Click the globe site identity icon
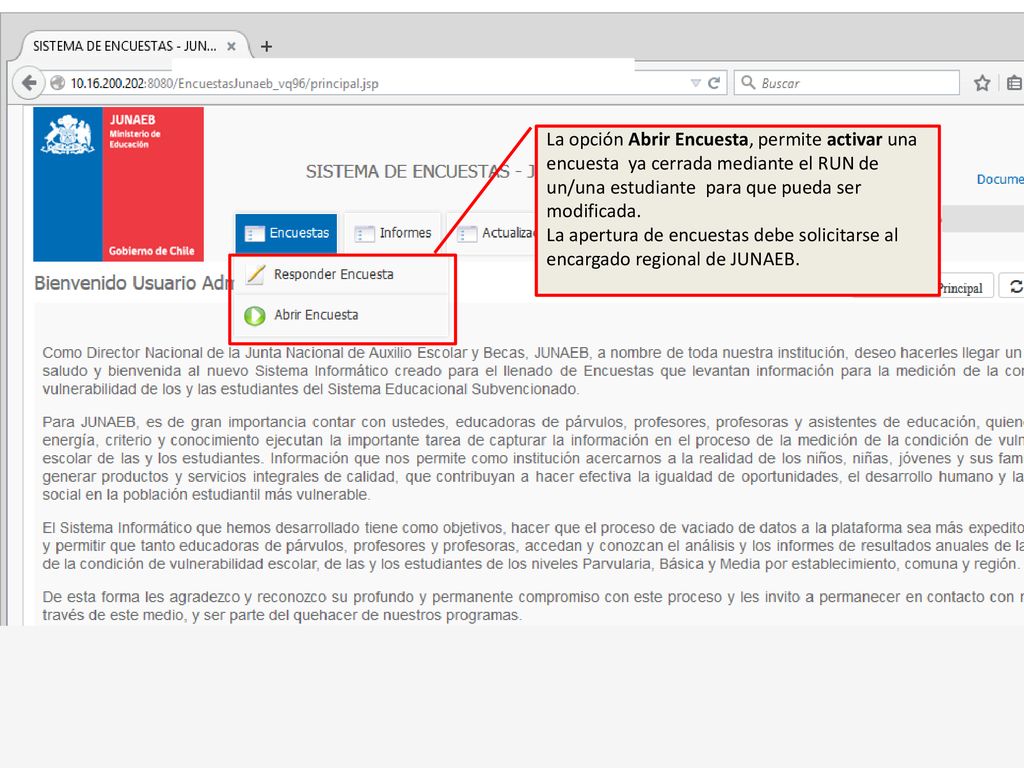Viewport: 1024px width, 768px height. (x=57, y=83)
